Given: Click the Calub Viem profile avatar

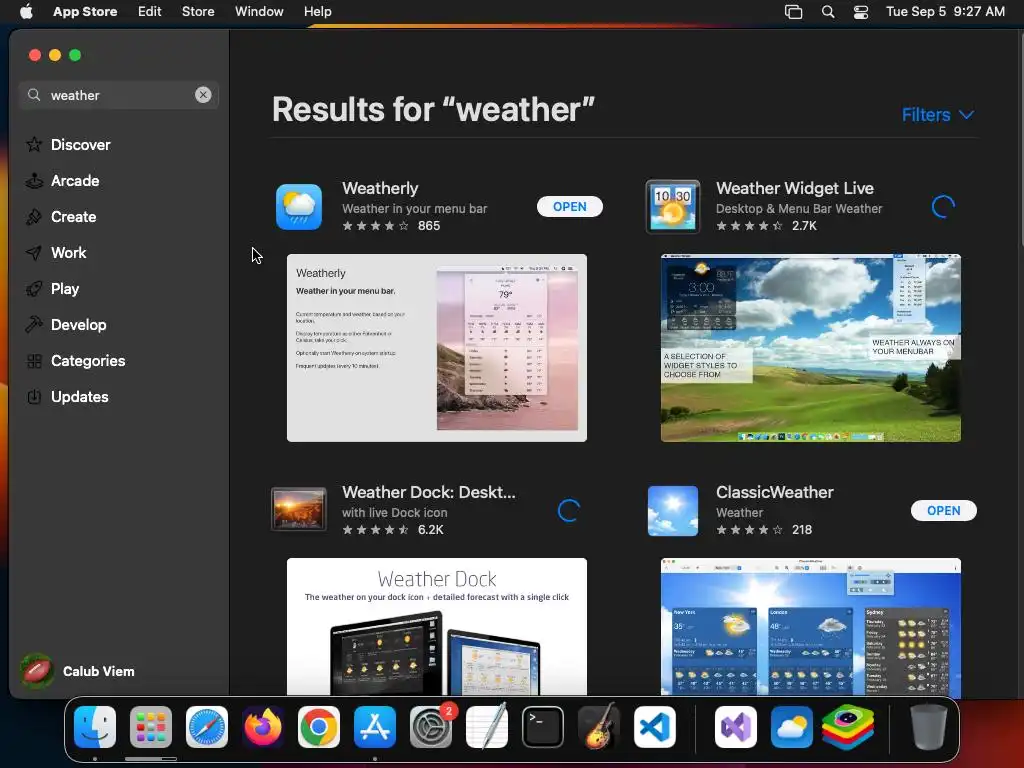Looking at the screenshot, I should coord(37,671).
